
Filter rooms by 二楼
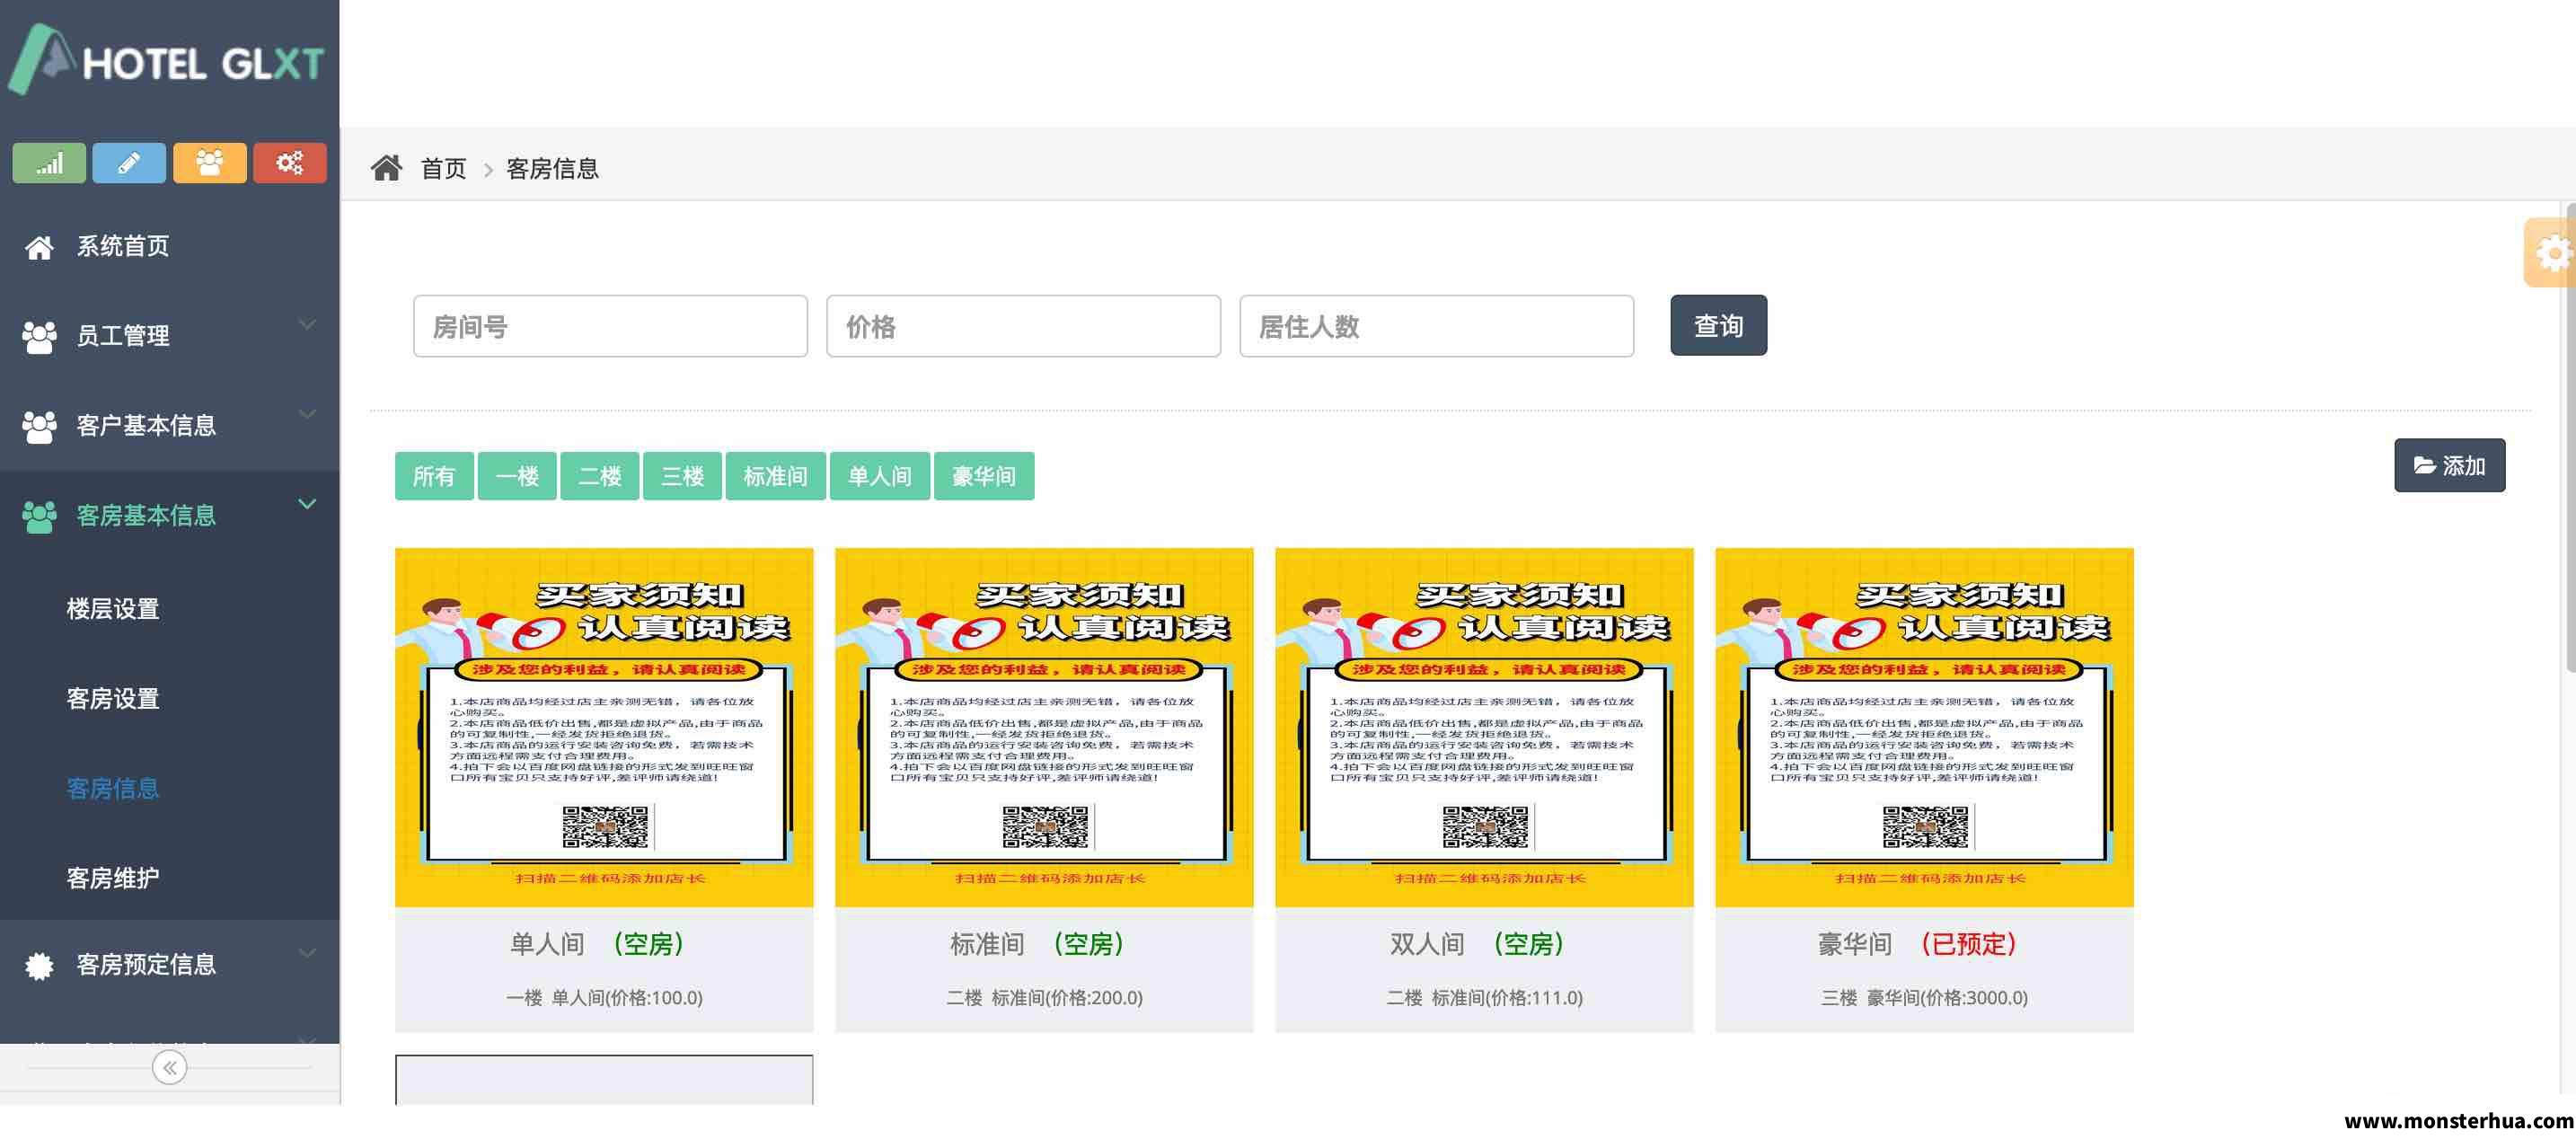[600, 476]
